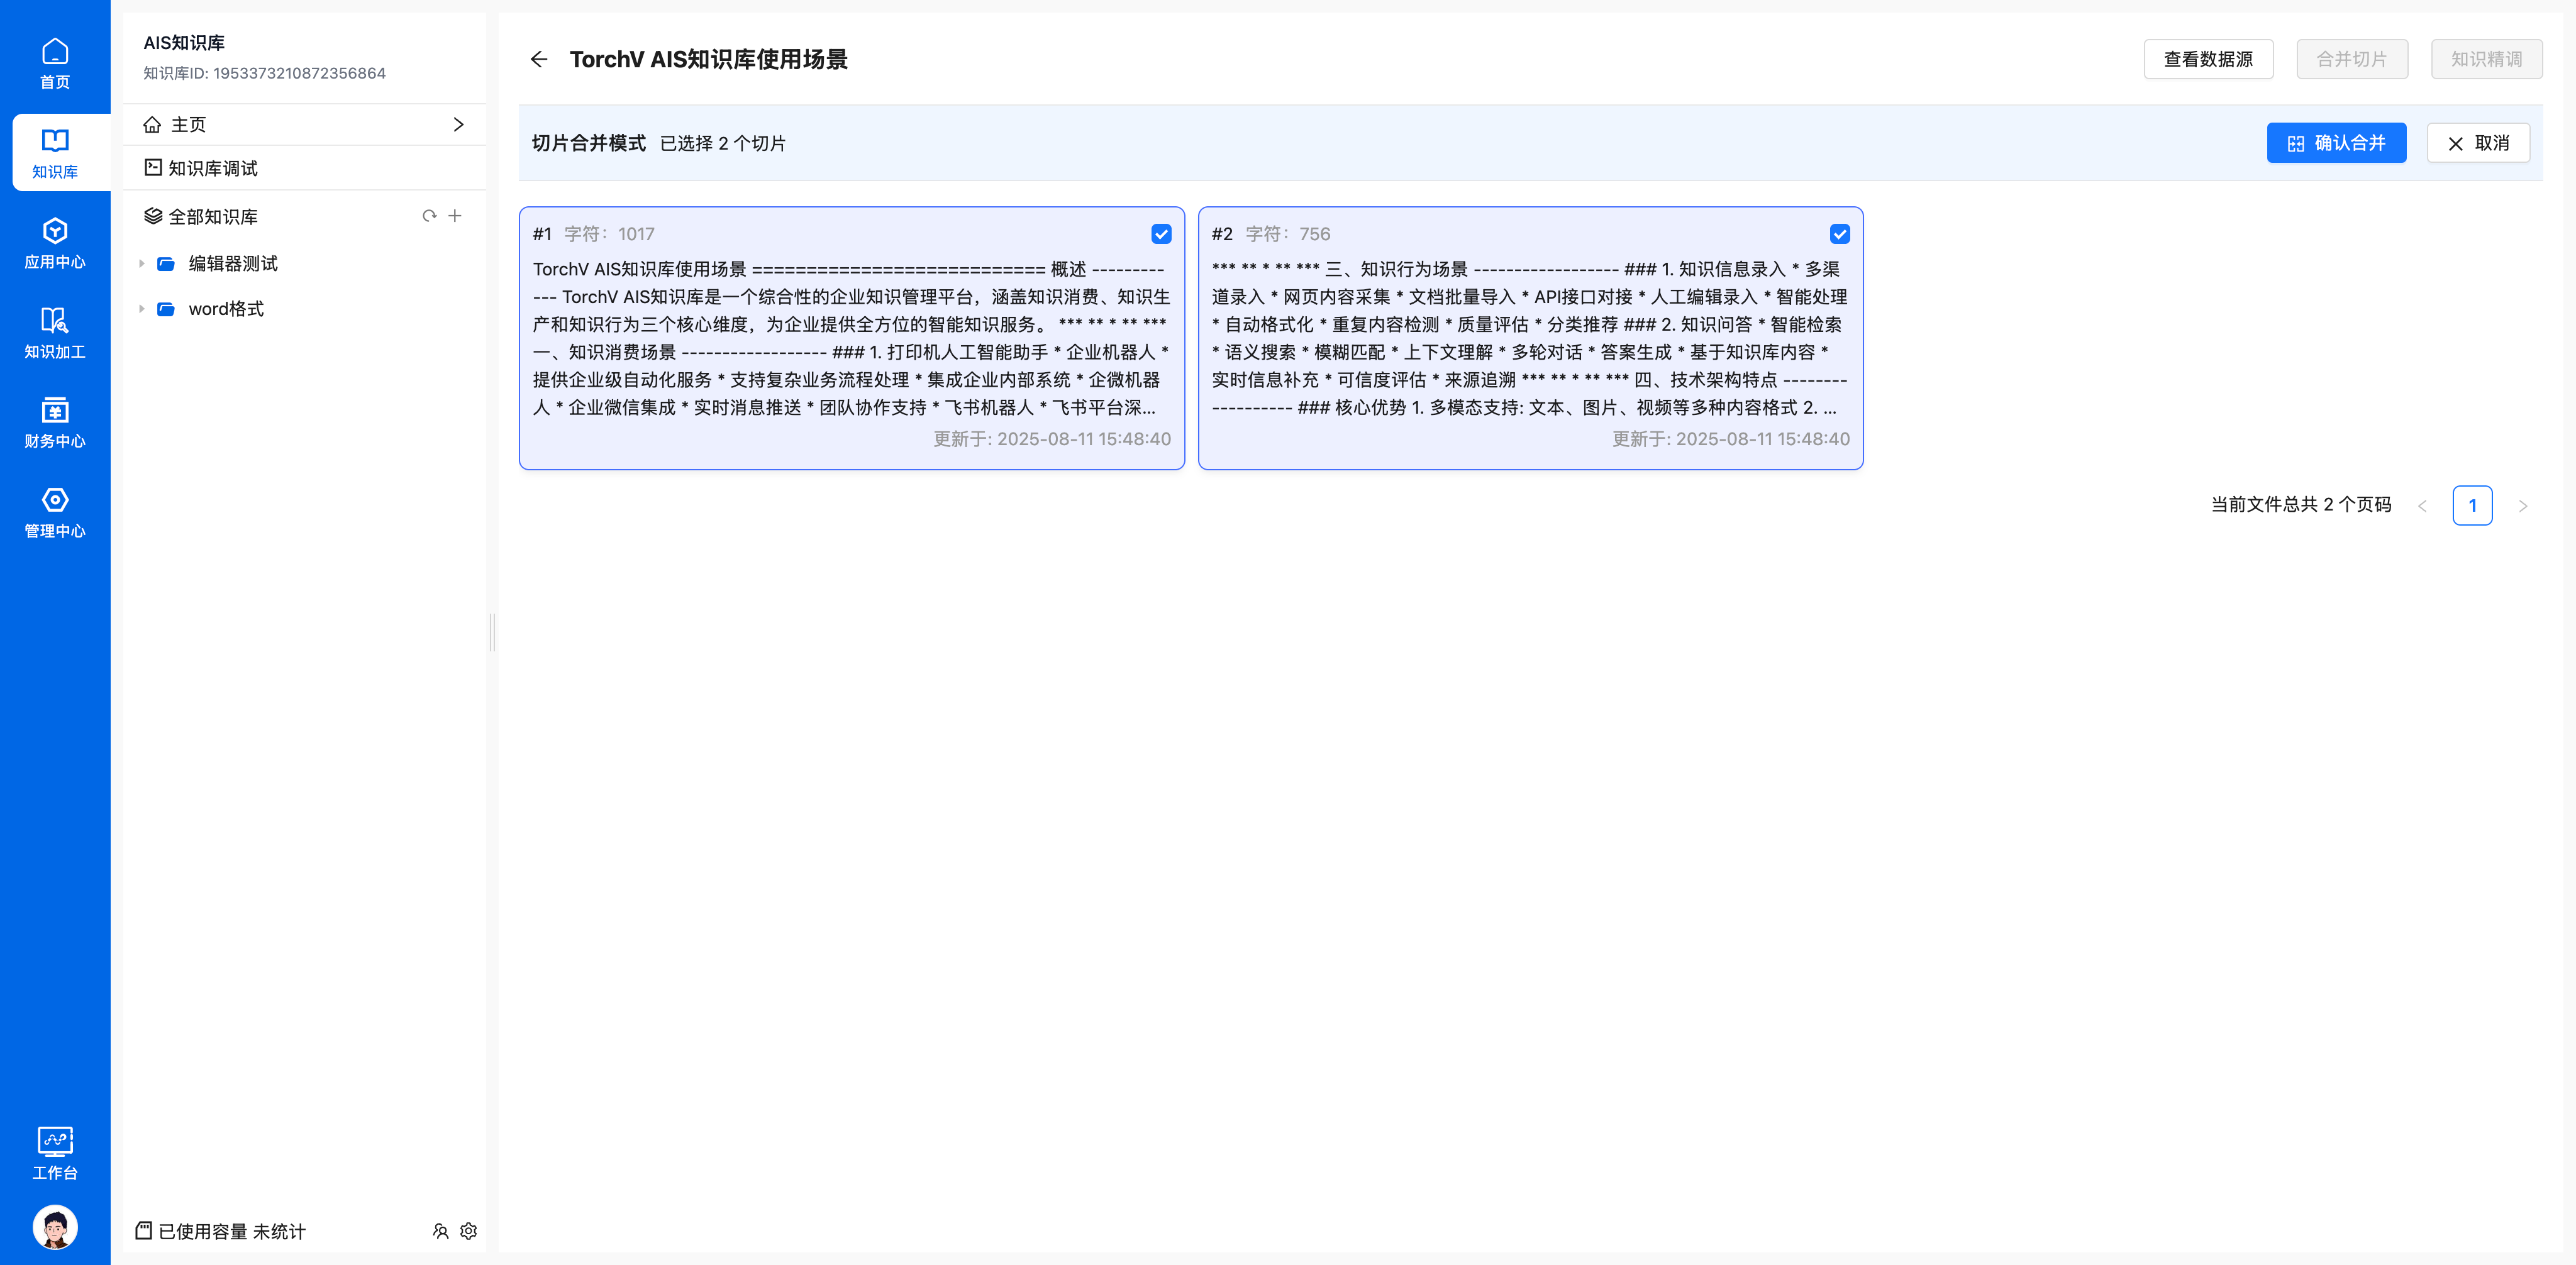Go to 首页 in the sidebar
This screenshot has width=2576, height=1265.
click(55, 63)
